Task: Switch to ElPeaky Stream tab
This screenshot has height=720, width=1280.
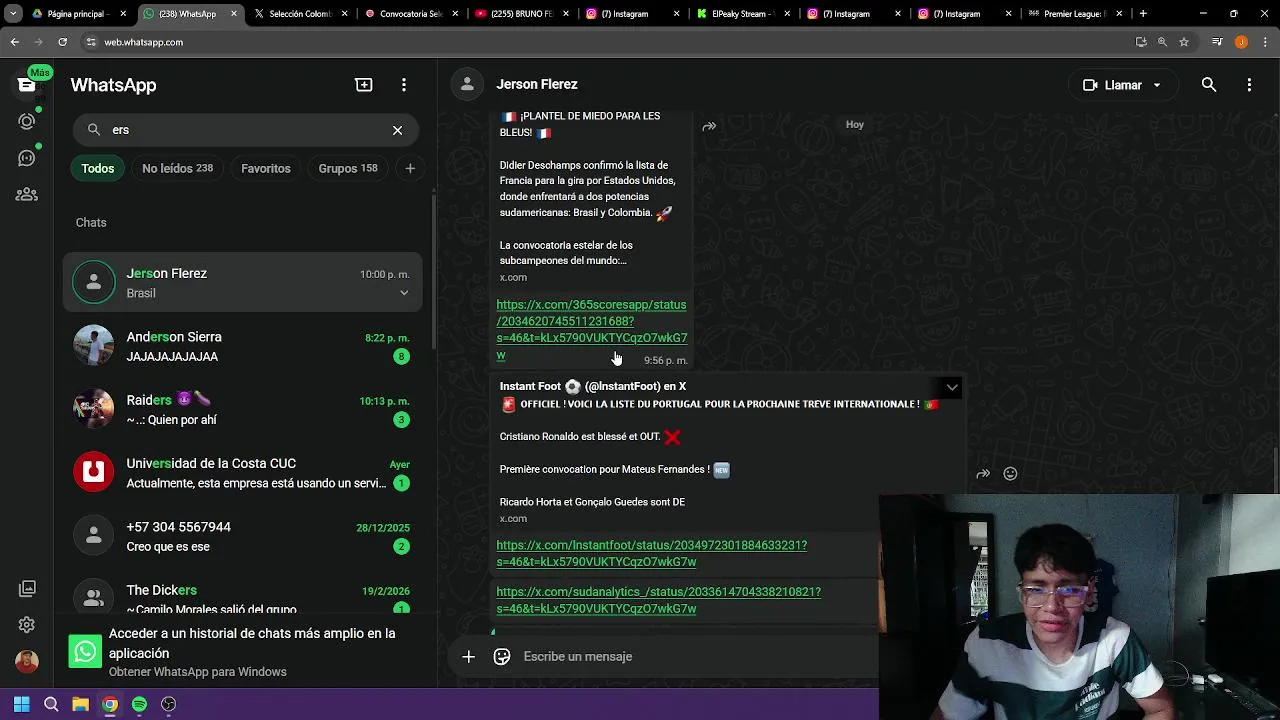Action: click(x=744, y=14)
